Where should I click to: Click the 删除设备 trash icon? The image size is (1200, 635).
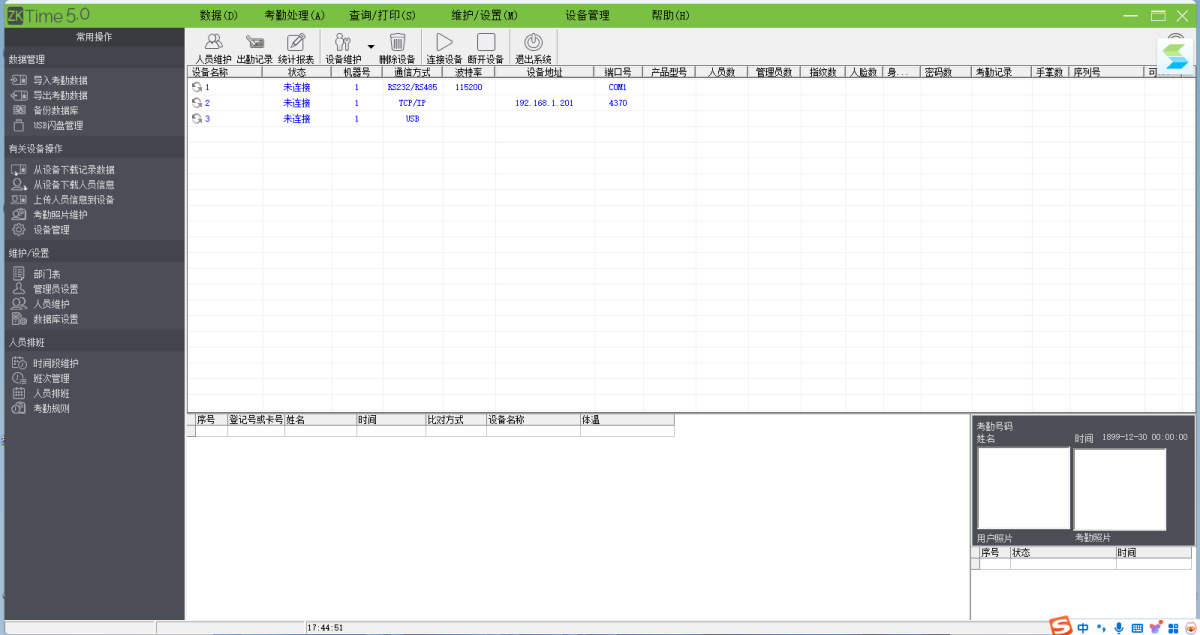coord(397,42)
